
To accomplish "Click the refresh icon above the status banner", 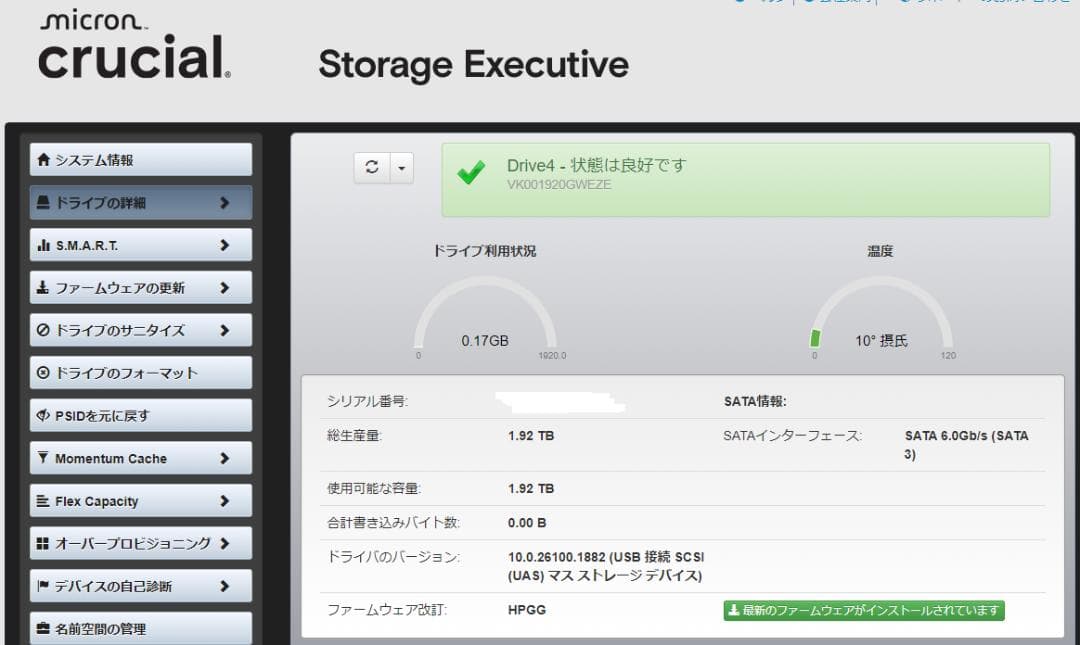I will 370,168.
